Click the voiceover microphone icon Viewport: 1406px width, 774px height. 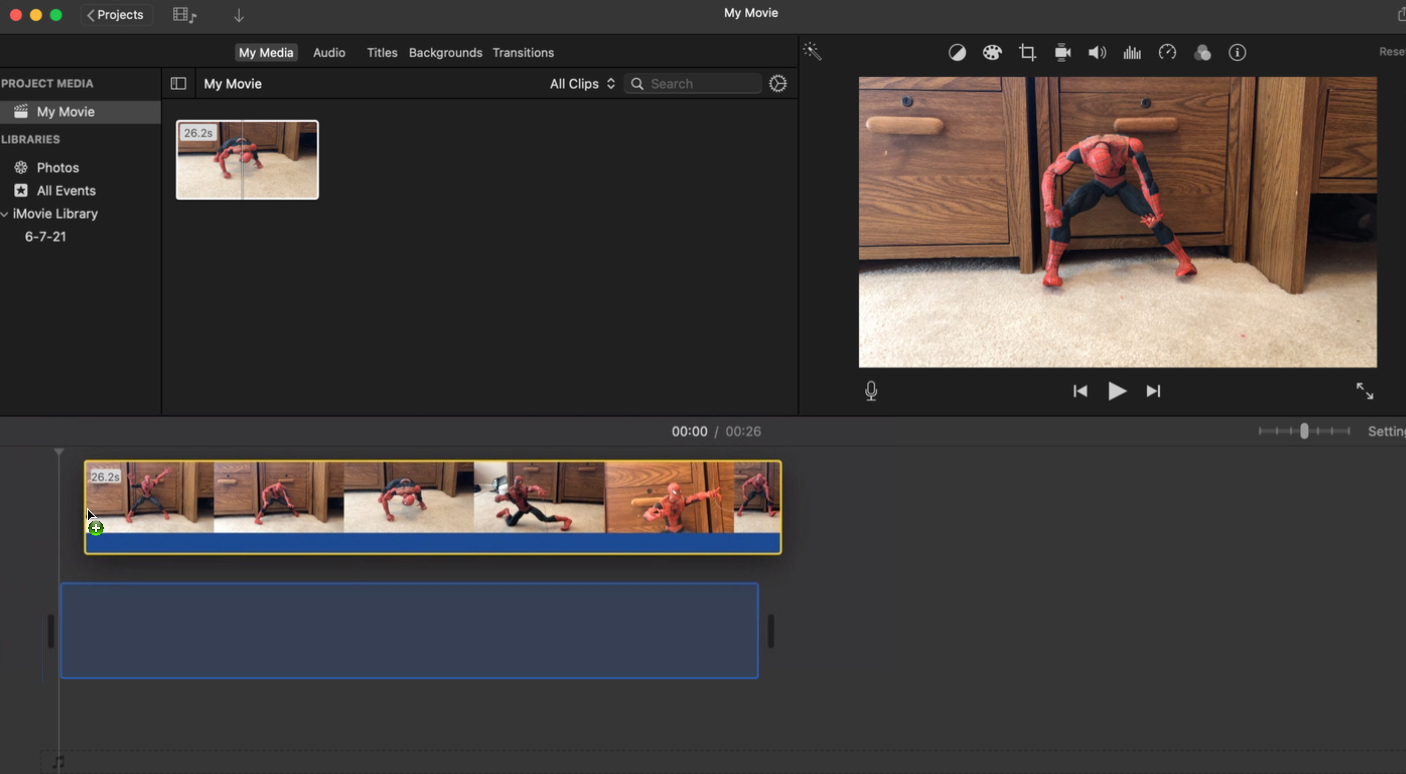click(871, 392)
